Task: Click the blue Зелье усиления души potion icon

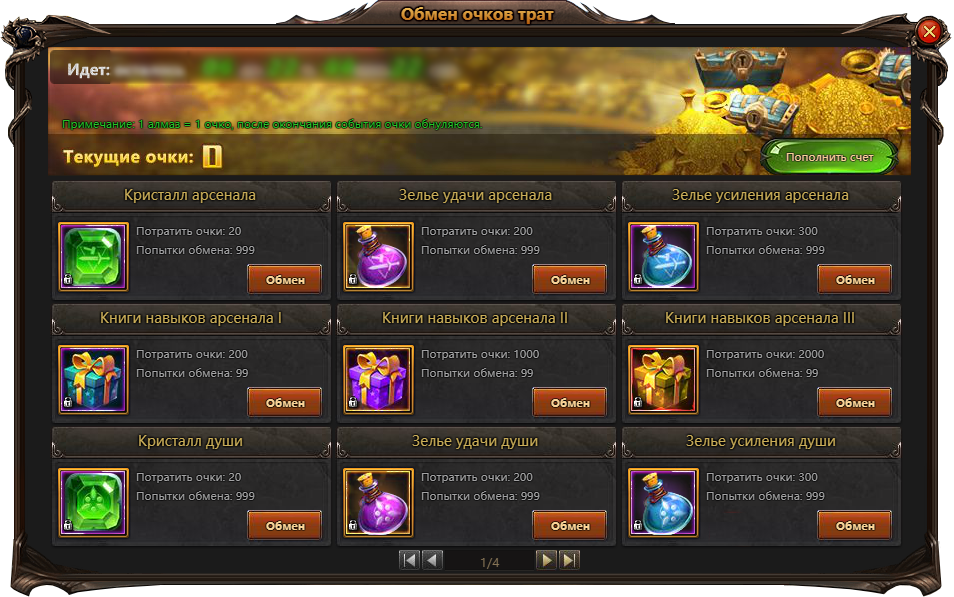Action: tap(663, 503)
